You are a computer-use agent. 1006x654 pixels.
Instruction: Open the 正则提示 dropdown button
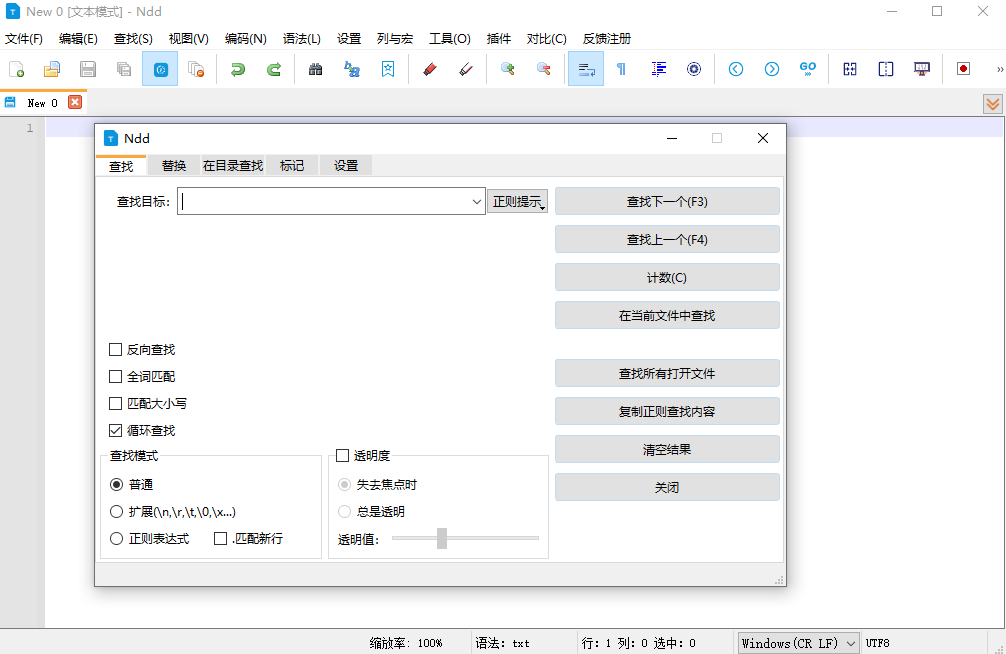pyautogui.click(x=517, y=201)
